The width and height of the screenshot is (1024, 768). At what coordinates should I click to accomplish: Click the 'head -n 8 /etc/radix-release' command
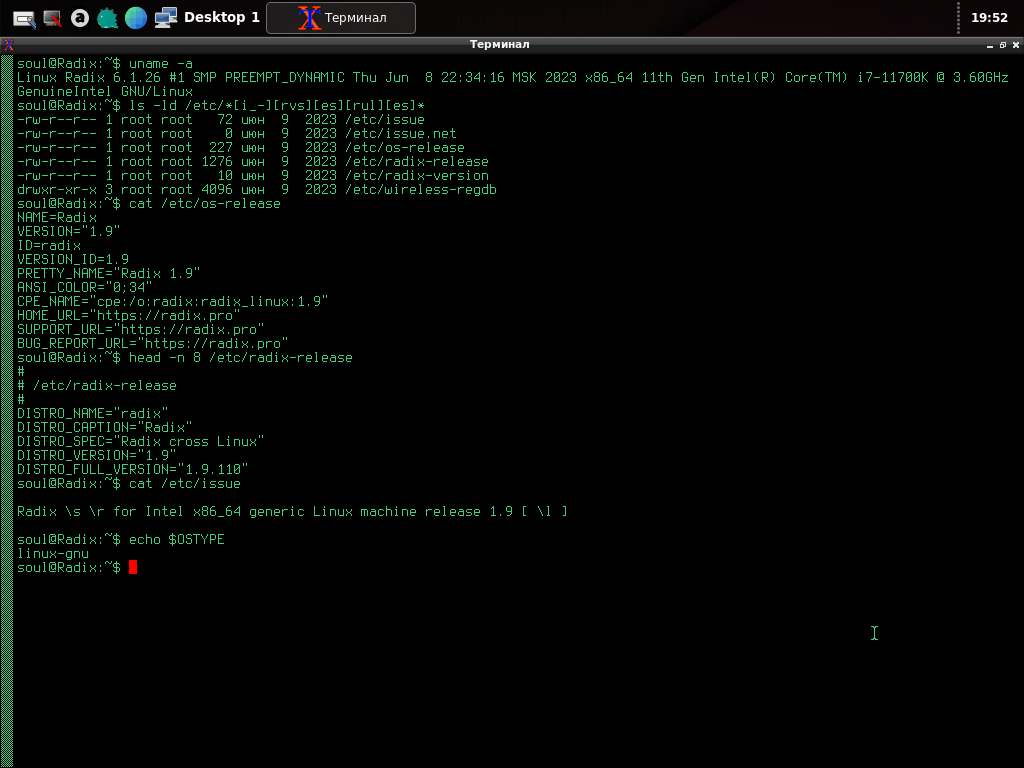coord(240,358)
